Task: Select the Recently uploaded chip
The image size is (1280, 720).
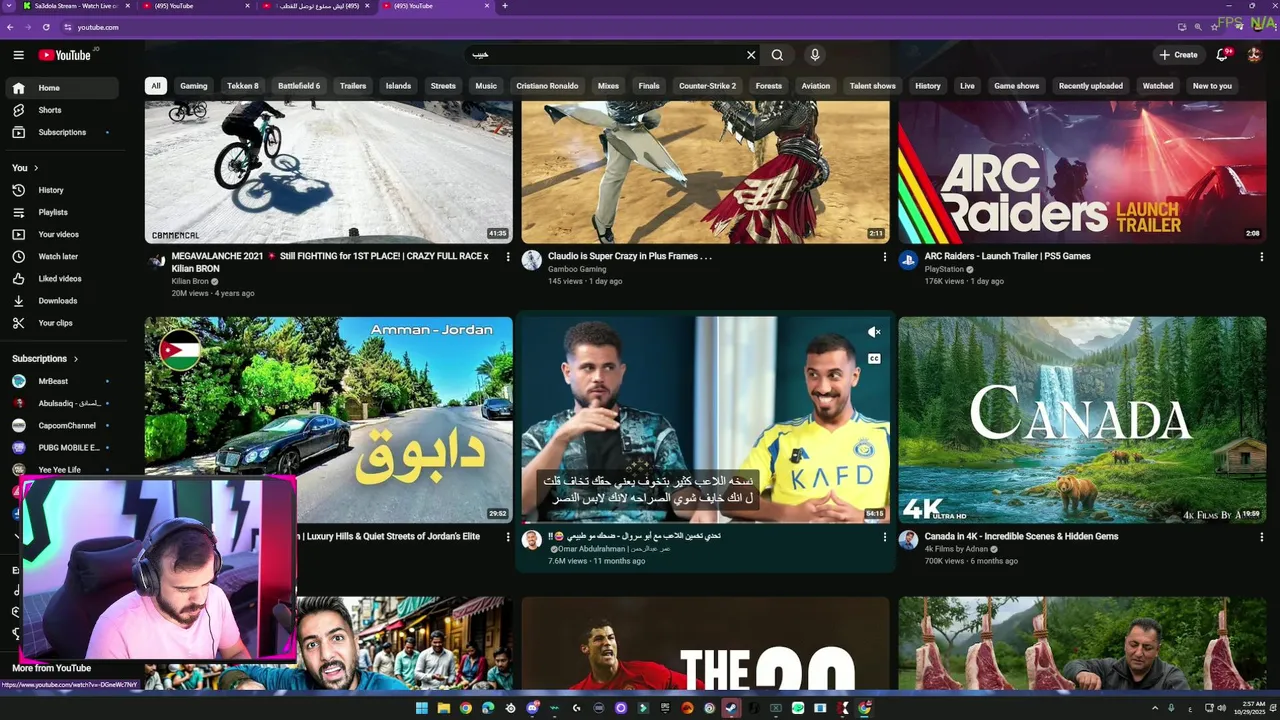Action: pos(1091,86)
